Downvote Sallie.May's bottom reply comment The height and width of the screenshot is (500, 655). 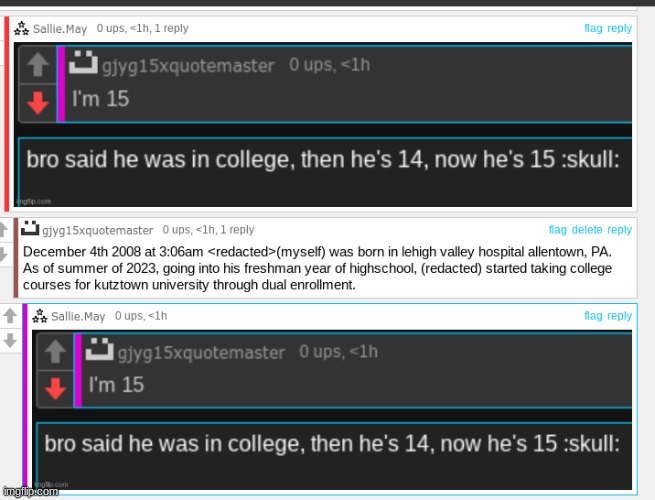tap(10, 340)
